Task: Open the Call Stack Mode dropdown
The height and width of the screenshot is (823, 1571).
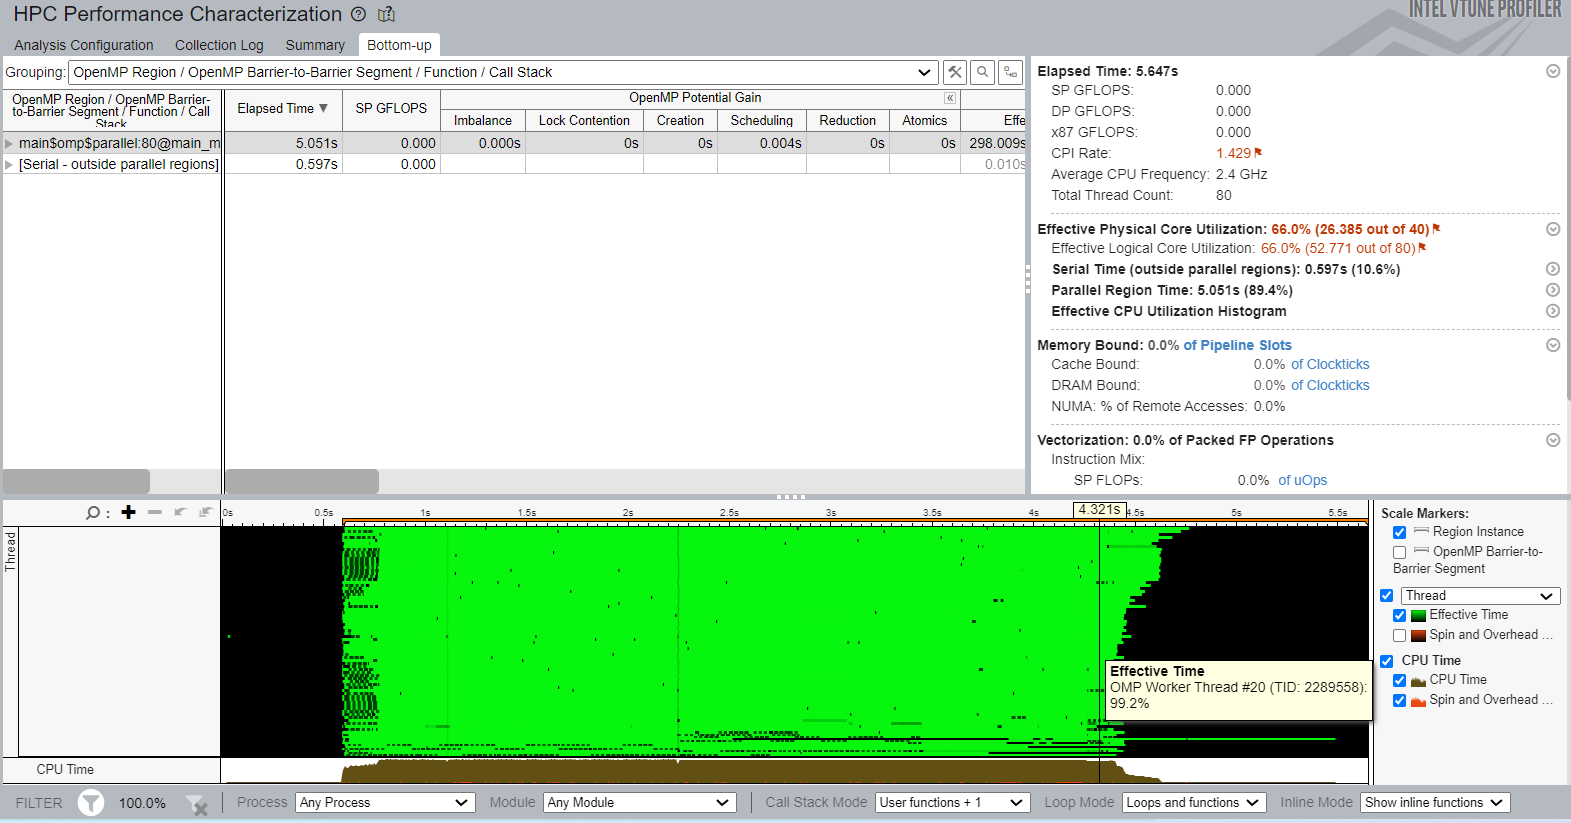Action: coord(952,802)
